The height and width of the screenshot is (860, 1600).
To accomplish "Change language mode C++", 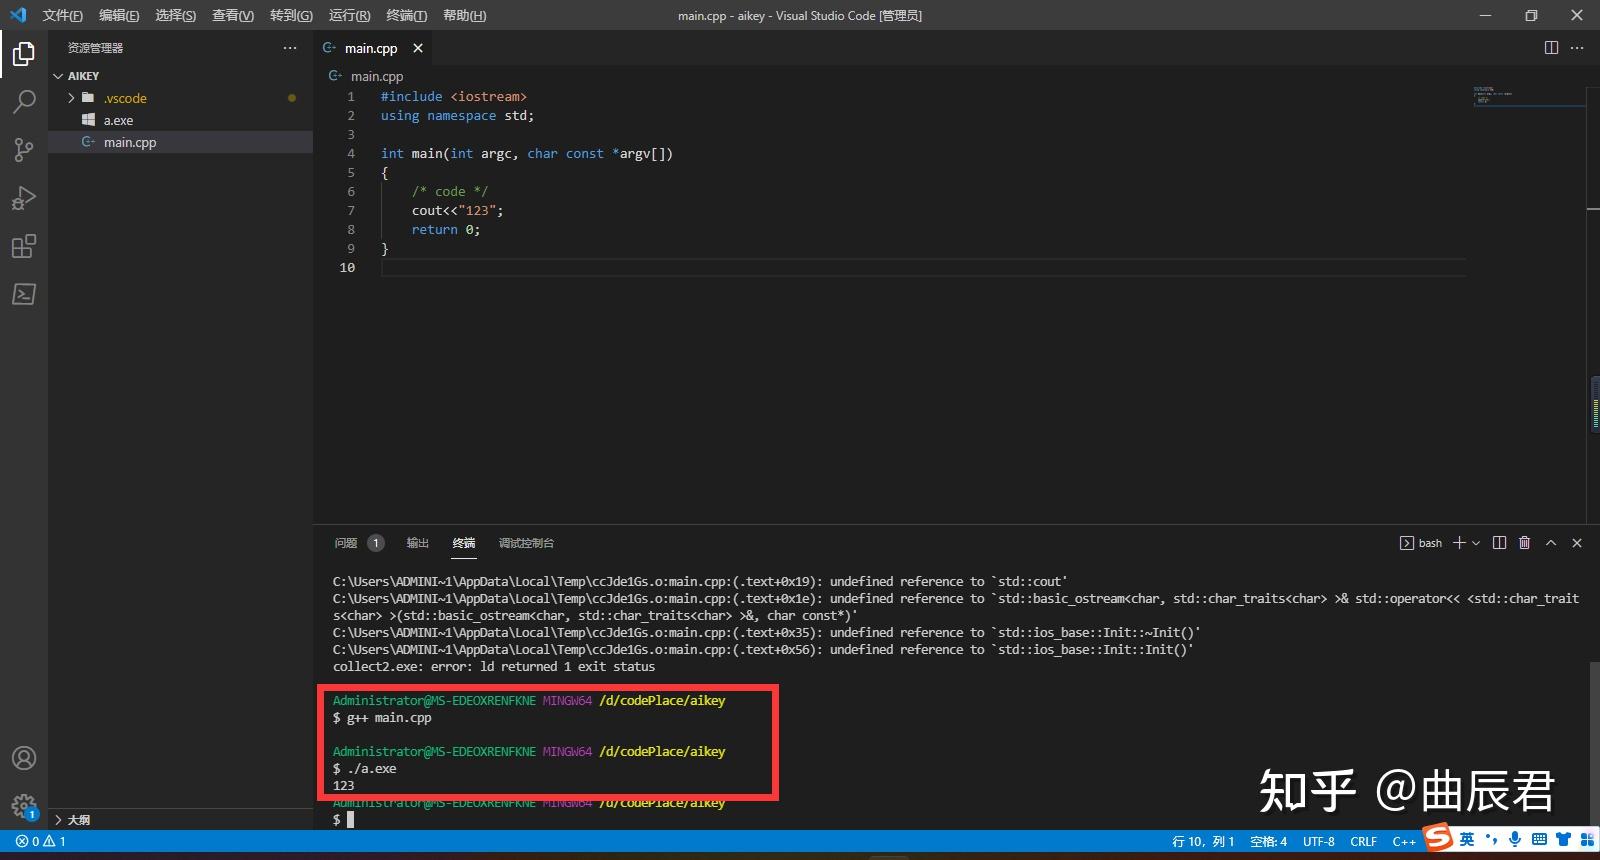I will tap(1404, 842).
